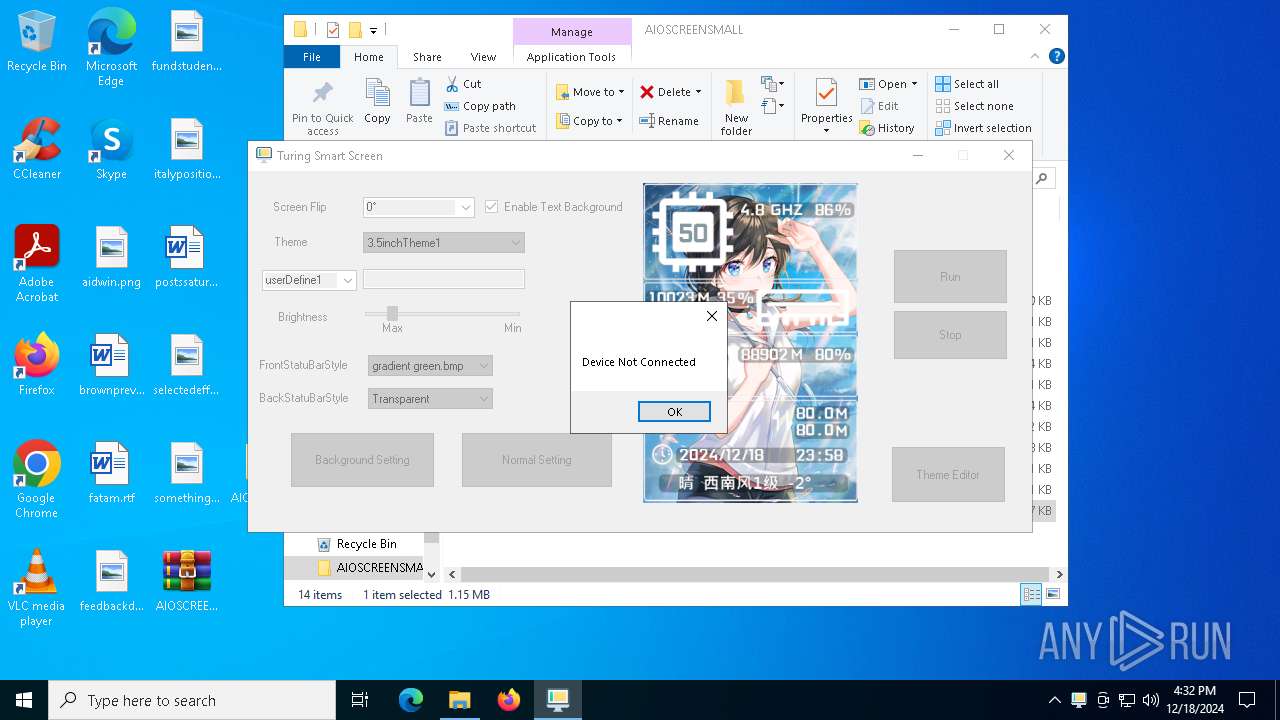The height and width of the screenshot is (720, 1280).
Task: Click the horizontal scrollbar right arrow
Action: pos(1059,575)
